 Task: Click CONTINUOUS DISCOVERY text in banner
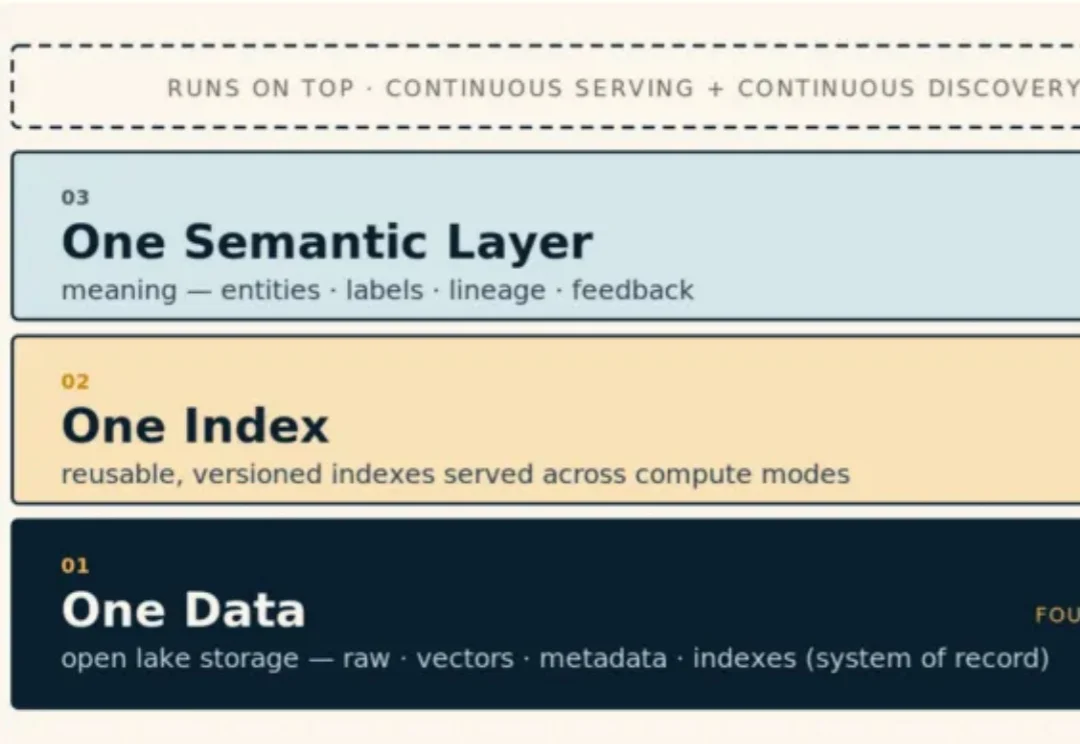(x=908, y=88)
